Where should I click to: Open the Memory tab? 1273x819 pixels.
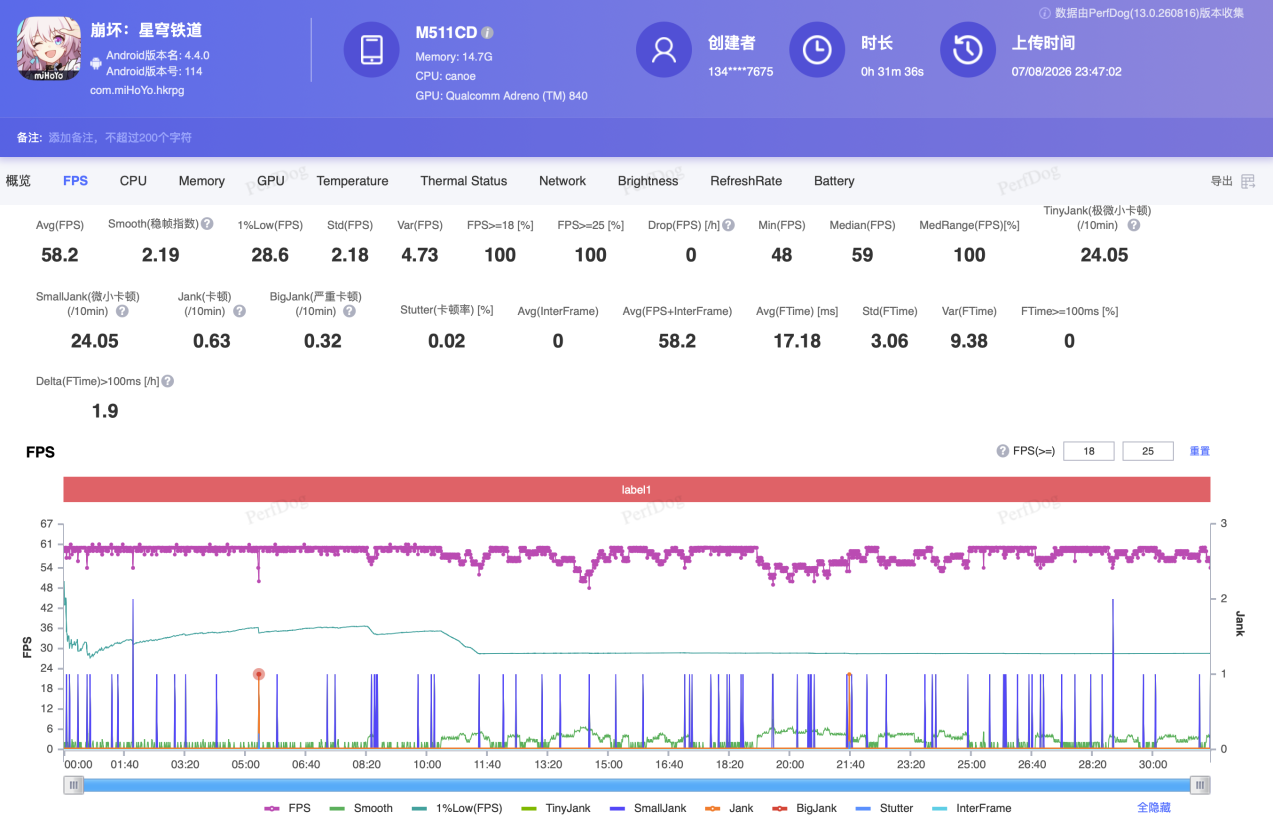point(202,181)
